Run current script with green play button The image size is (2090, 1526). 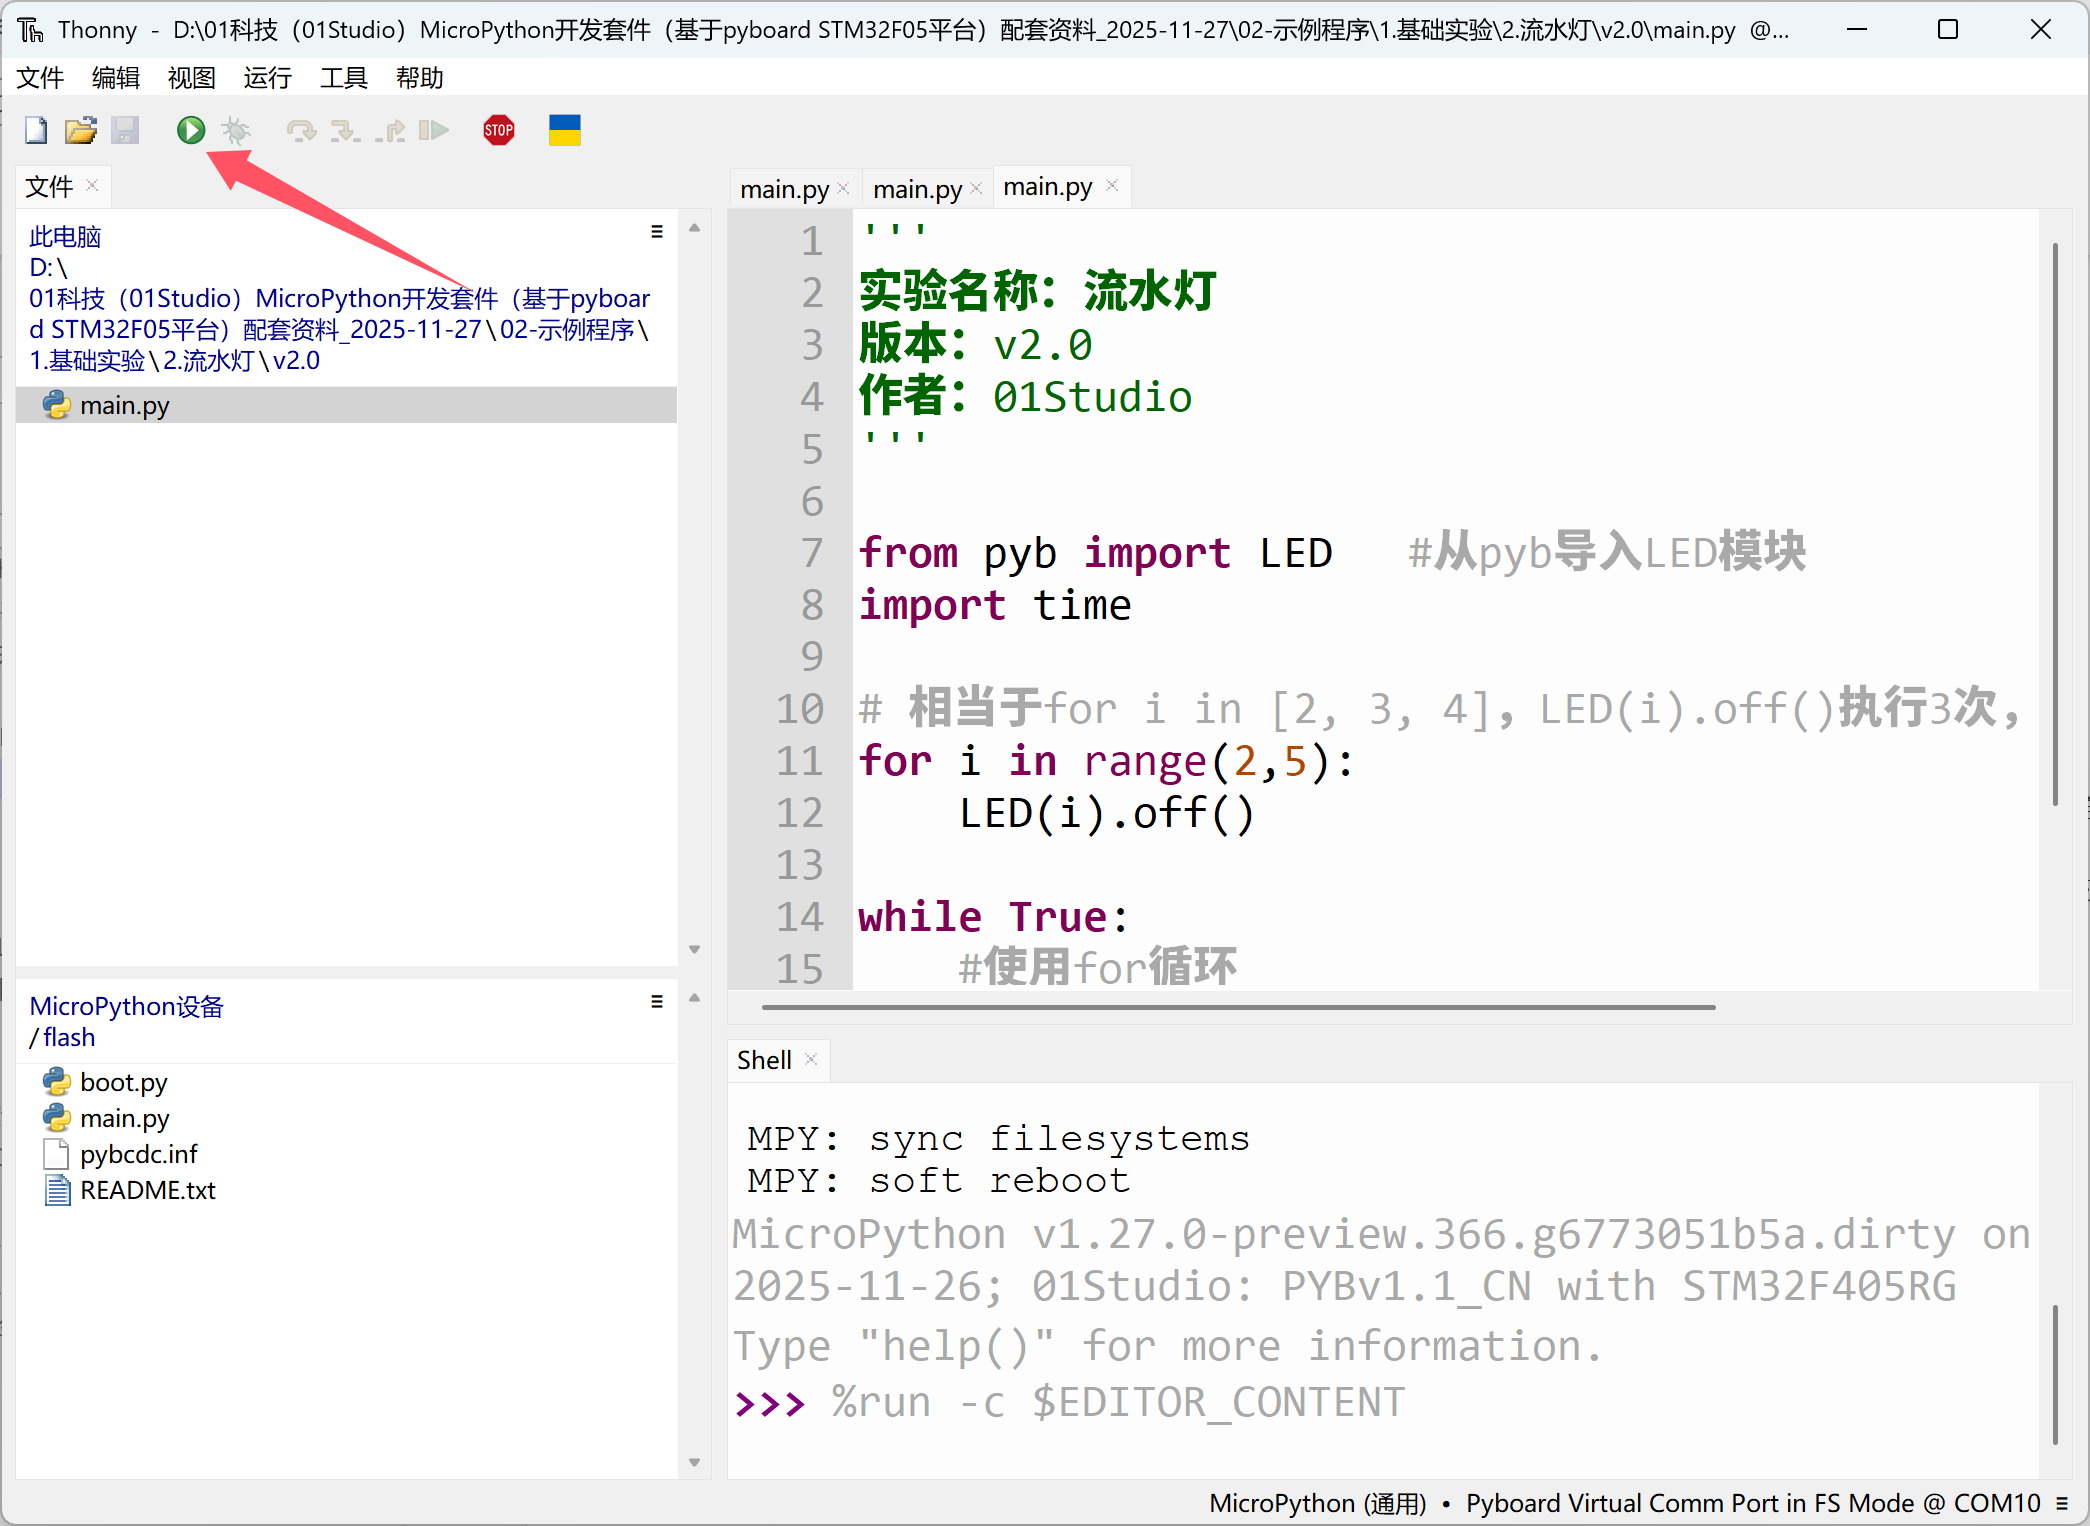tap(191, 130)
